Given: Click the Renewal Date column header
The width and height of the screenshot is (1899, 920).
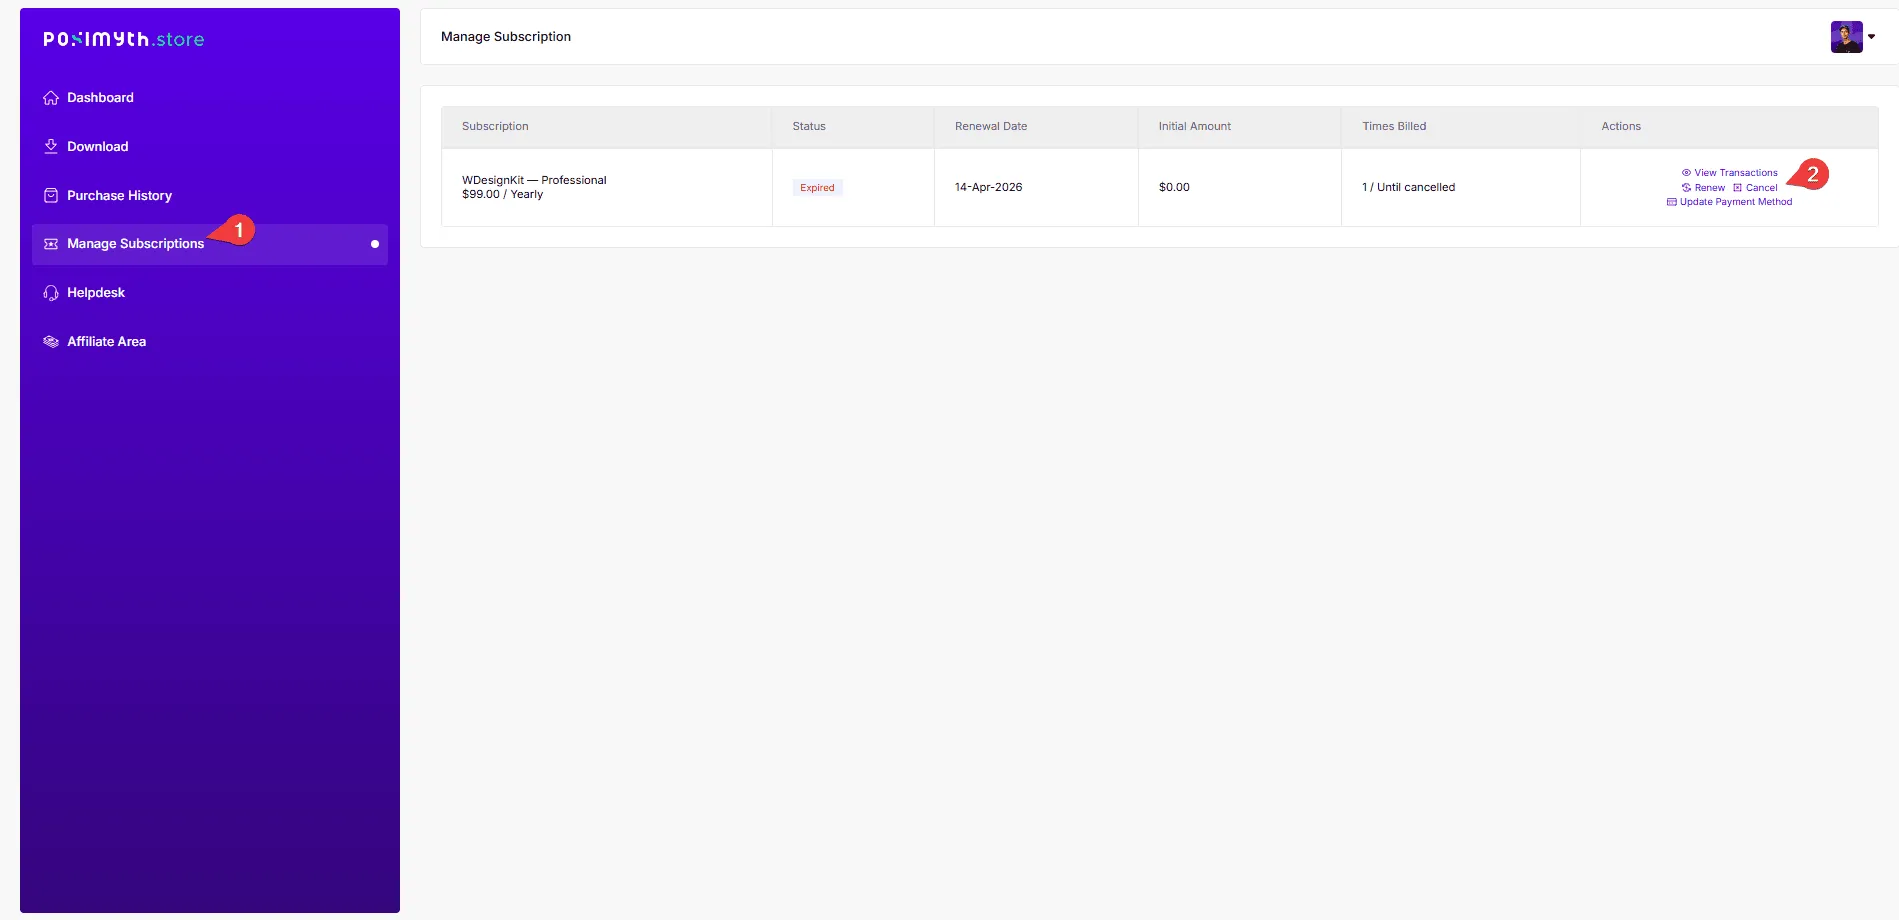Looking at the screenshot, I should coord(990,126).
